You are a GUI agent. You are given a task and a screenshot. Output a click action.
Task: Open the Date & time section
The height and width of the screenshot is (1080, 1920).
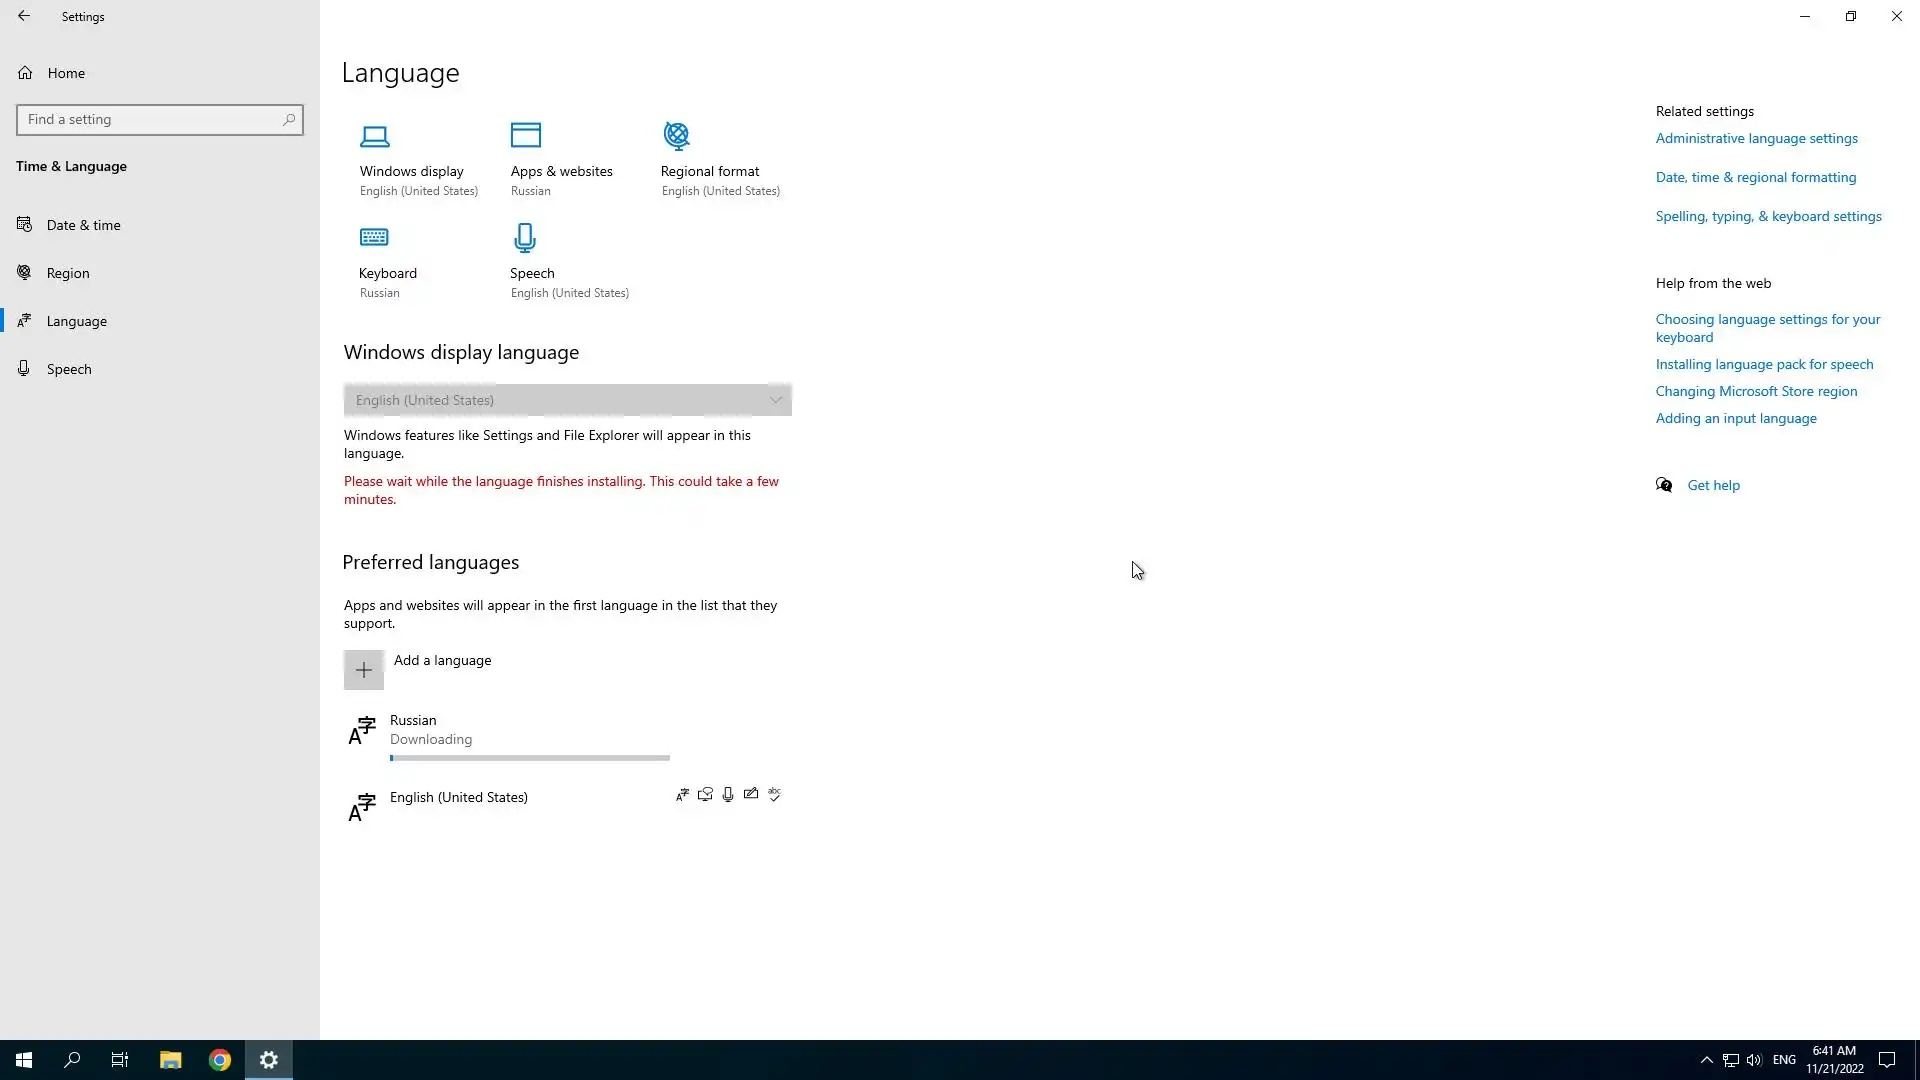click(x=84, y=225)
